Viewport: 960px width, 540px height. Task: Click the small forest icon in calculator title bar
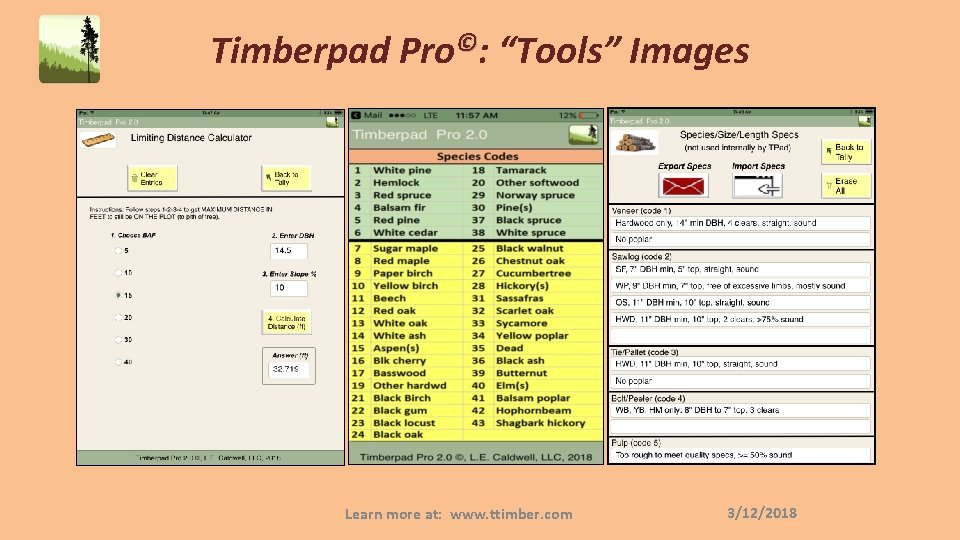pos(332,122)
